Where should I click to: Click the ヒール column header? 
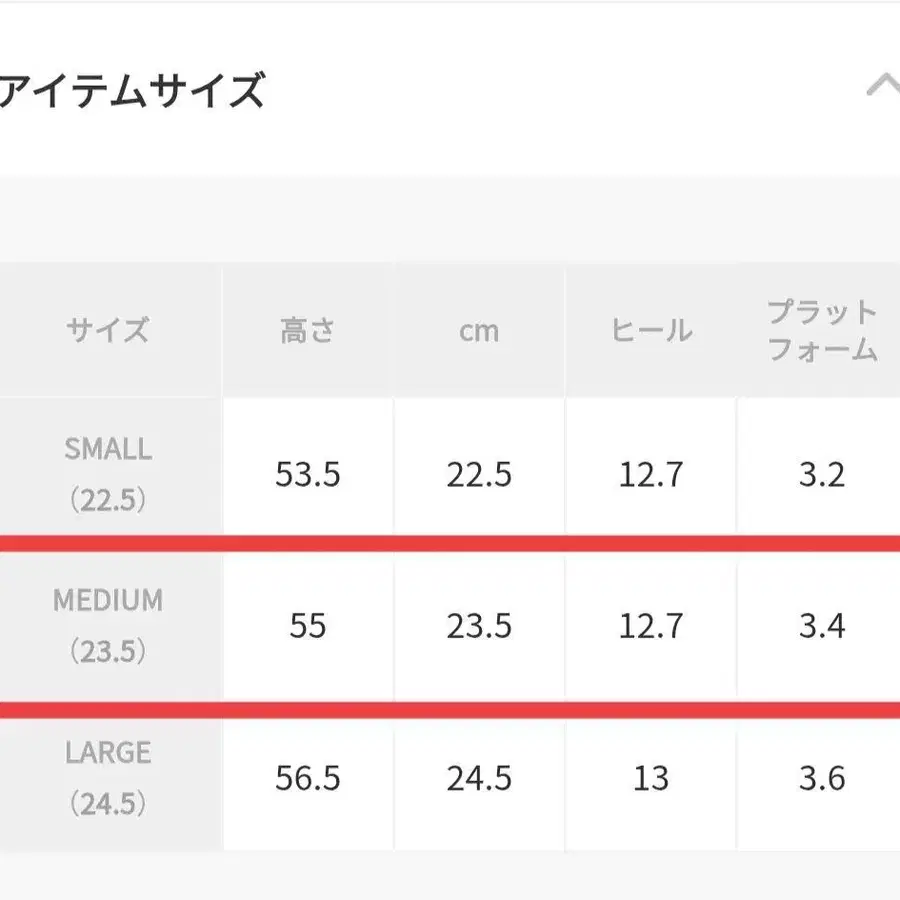pos(651,330)
